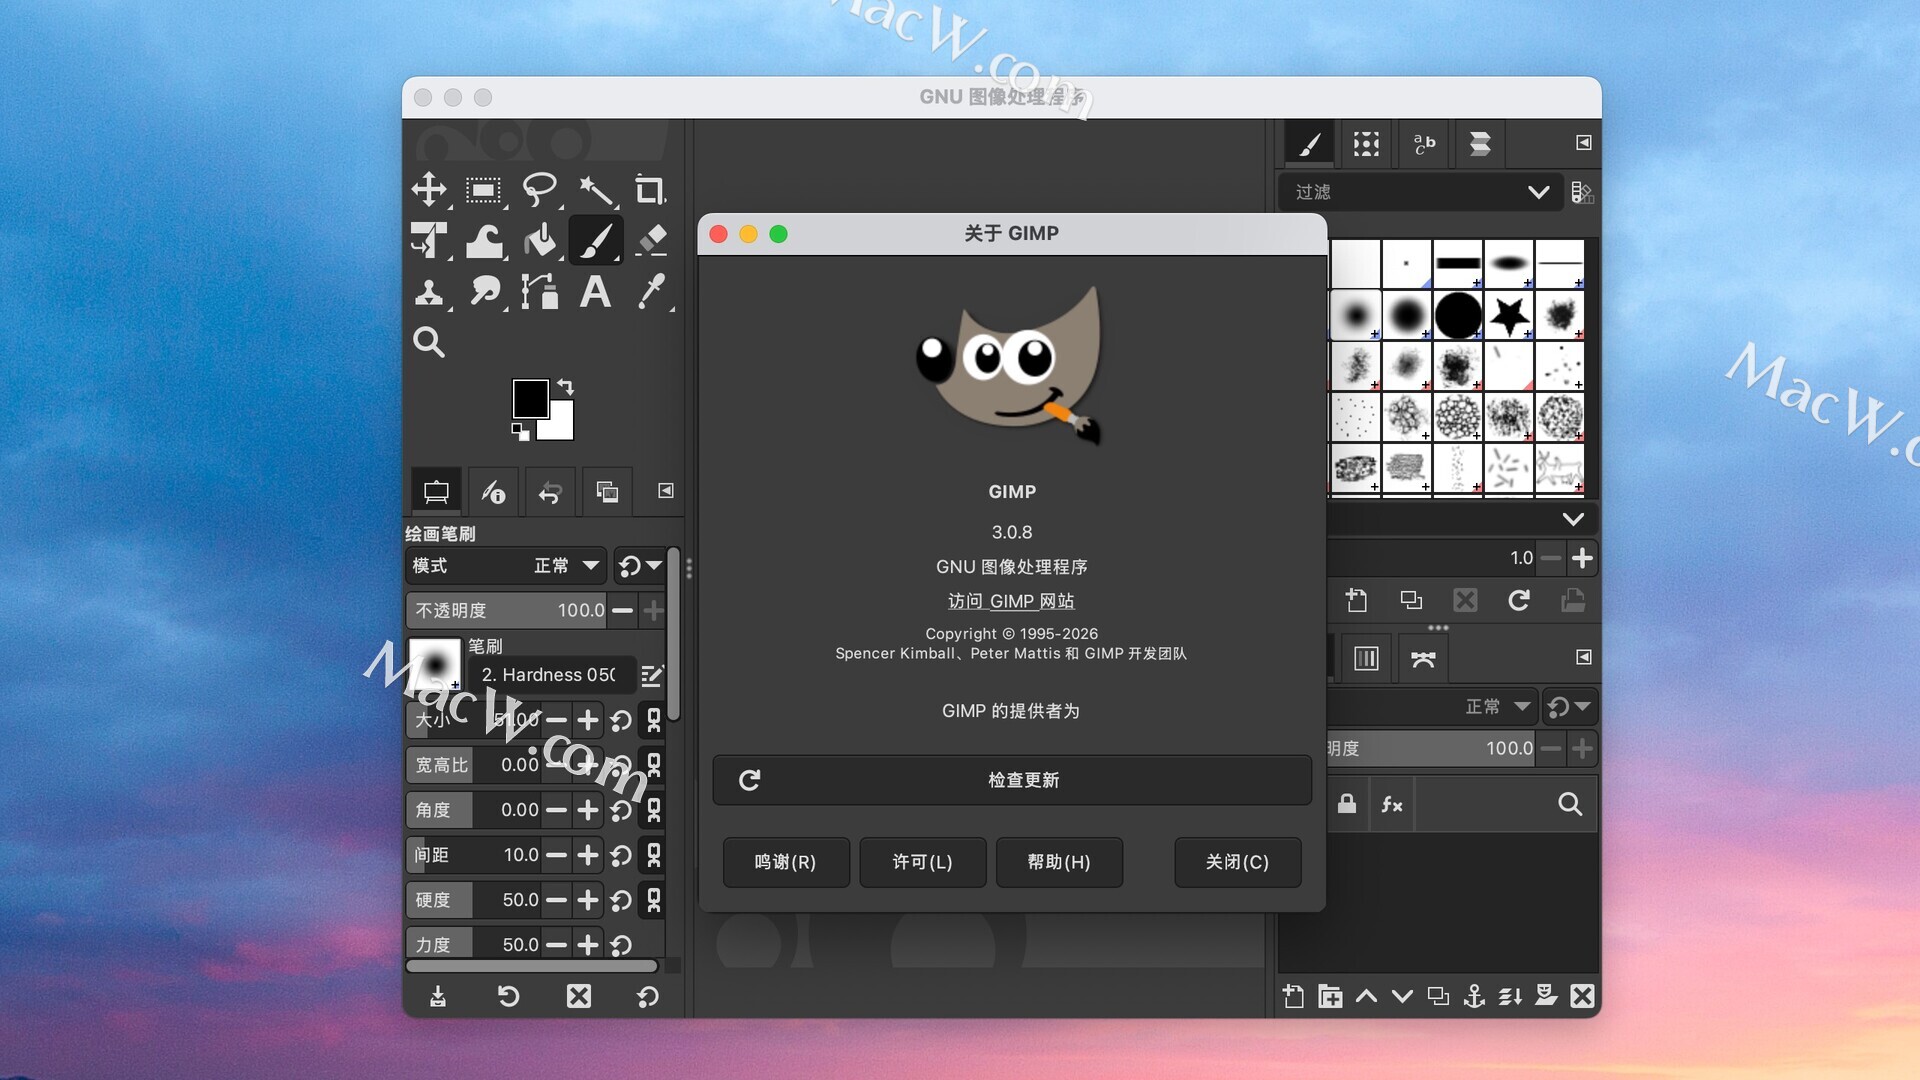Screen dimensions: 1920x1080
Task: Select the Eraser tool
Action: (x=651, y=240)
